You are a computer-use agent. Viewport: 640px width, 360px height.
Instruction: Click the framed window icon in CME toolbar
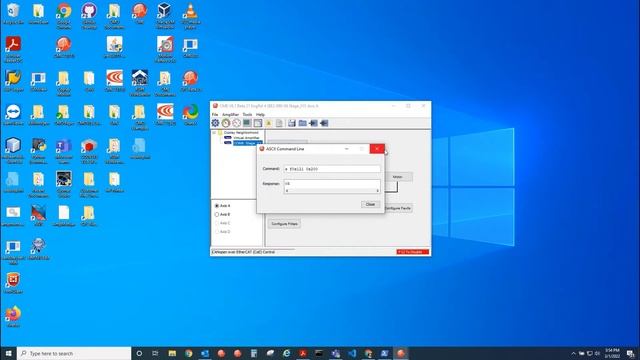(x=258, y=123)
